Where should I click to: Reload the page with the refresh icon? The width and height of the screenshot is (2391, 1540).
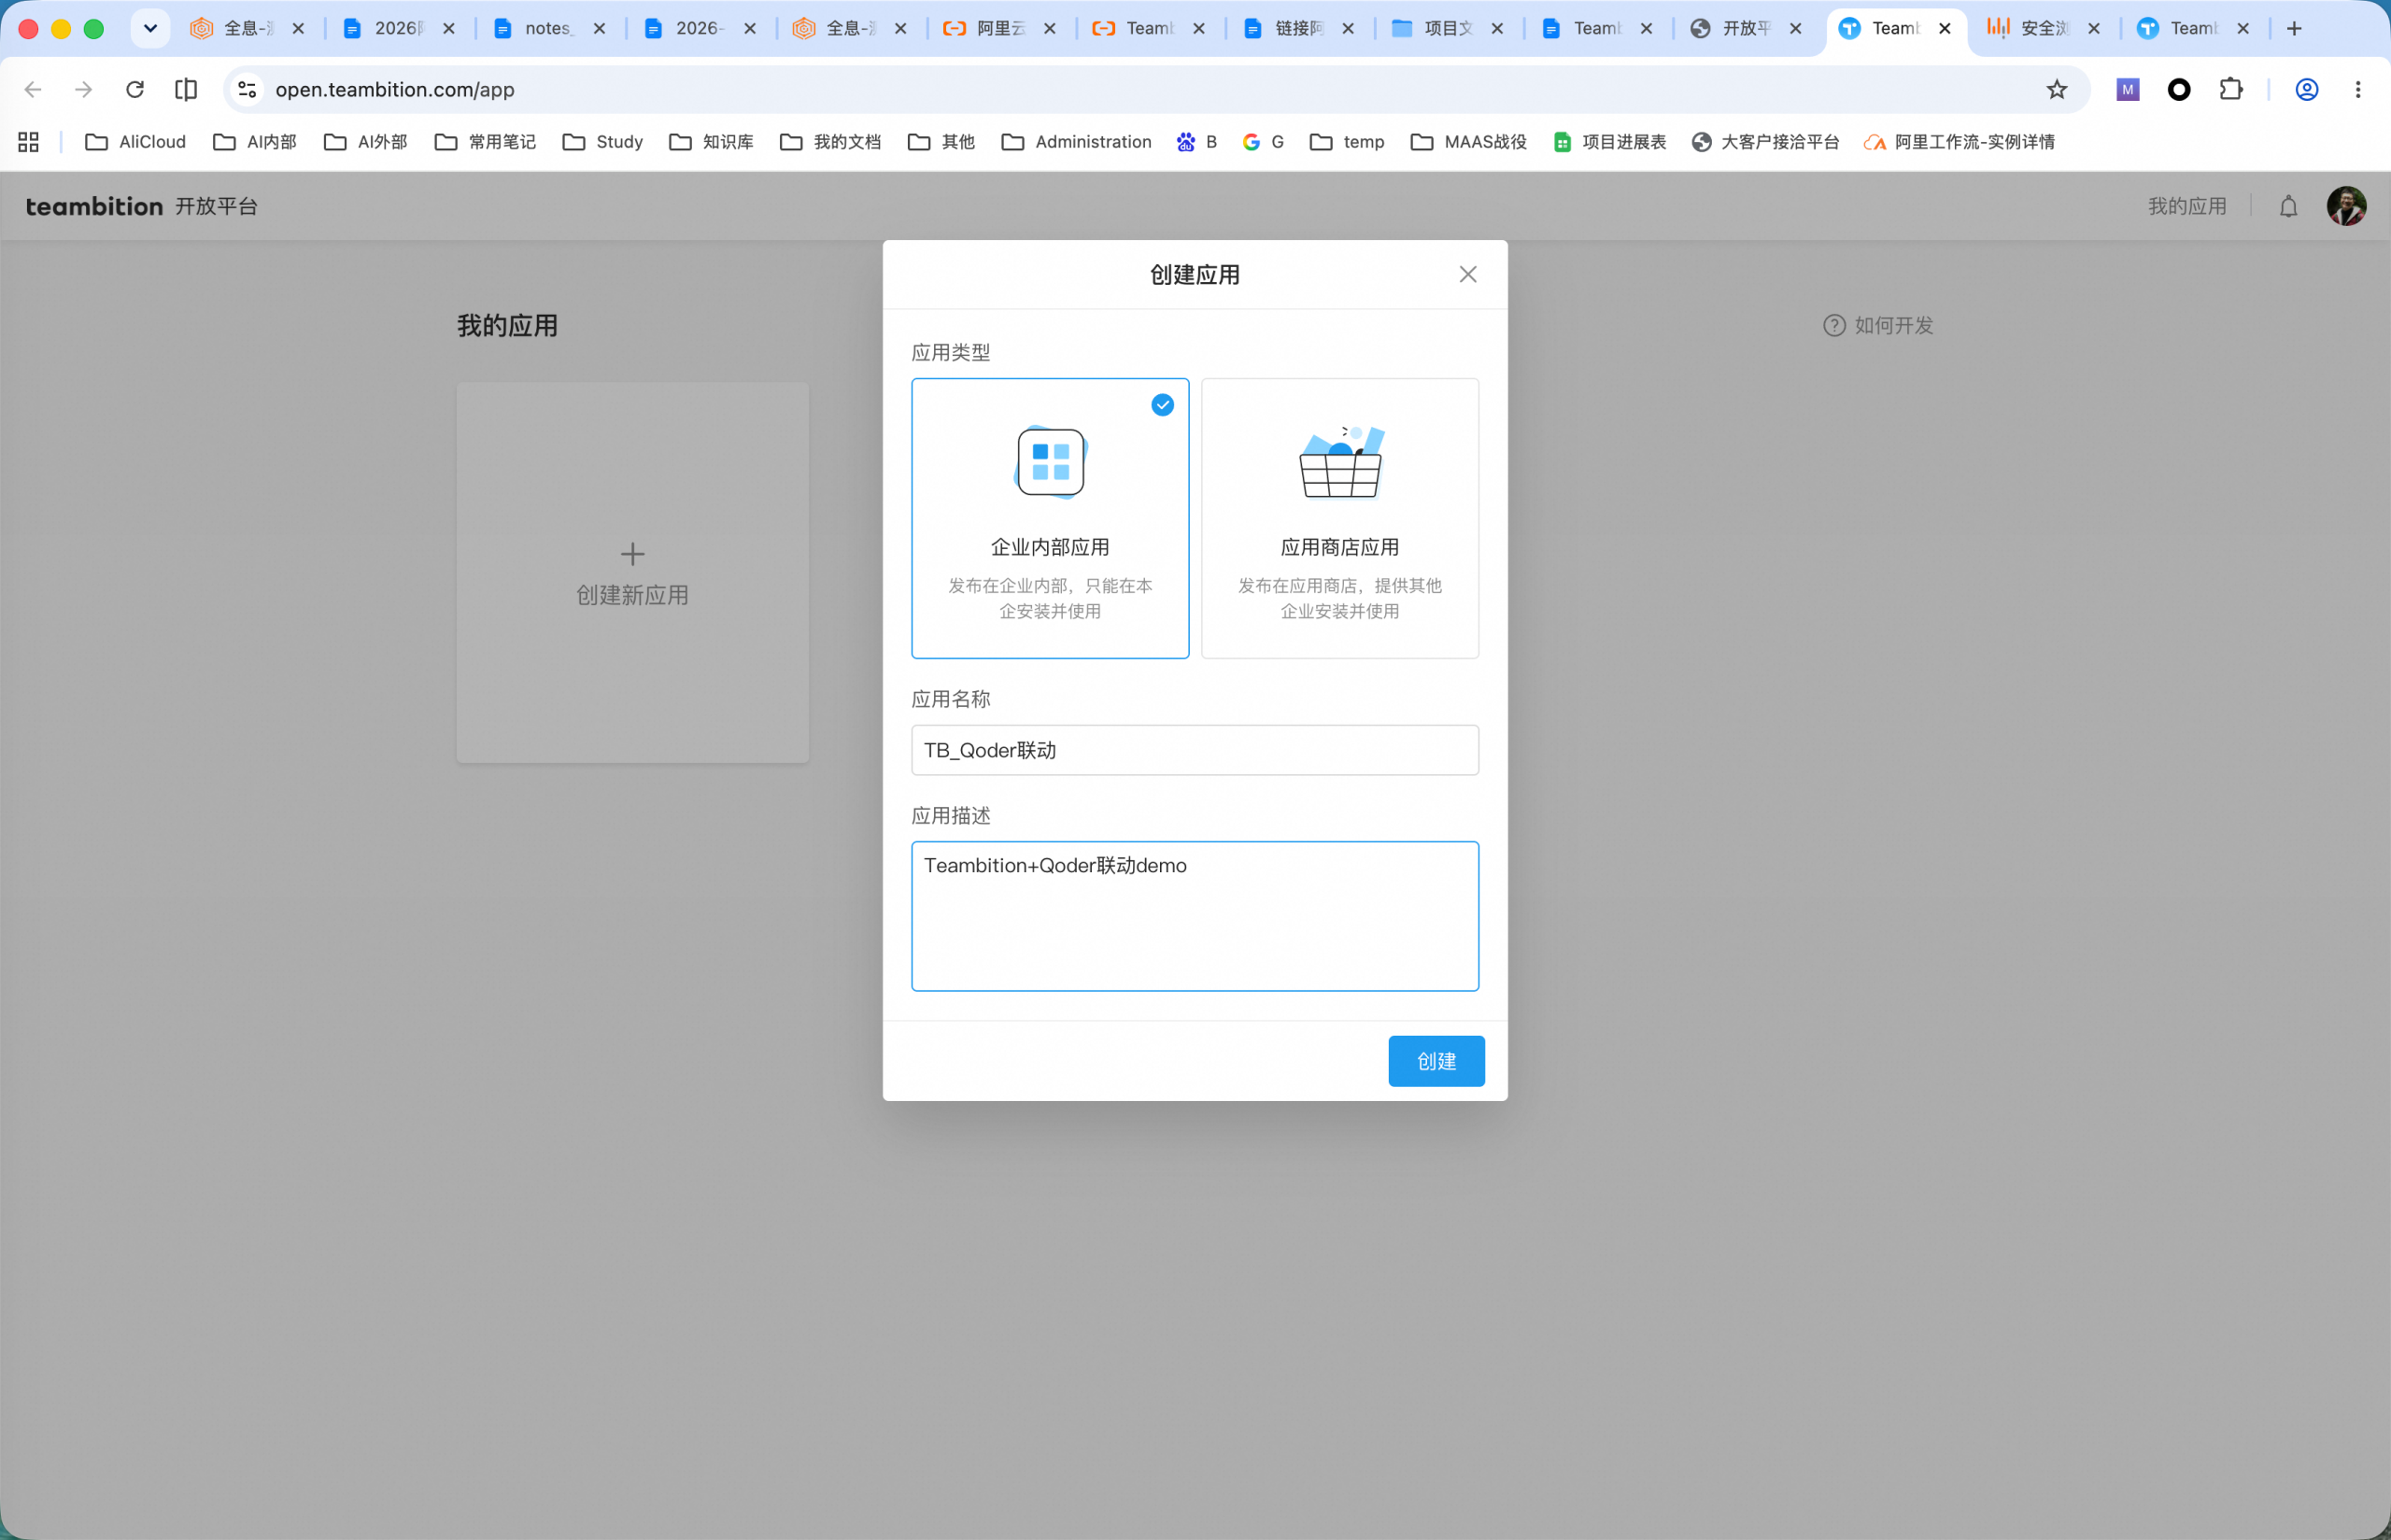pyautogui.click(x=135, y=90)
